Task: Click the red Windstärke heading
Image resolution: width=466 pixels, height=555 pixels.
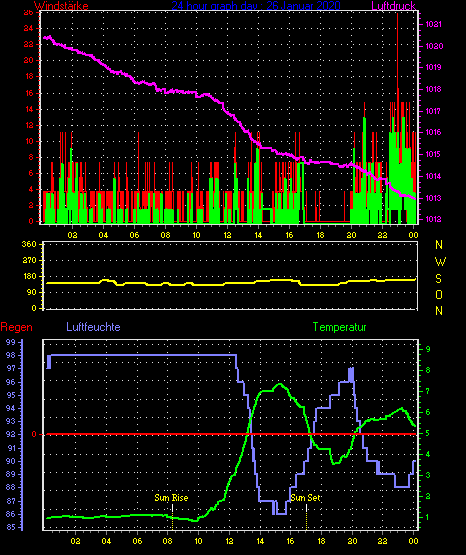Action: [61, 6]
